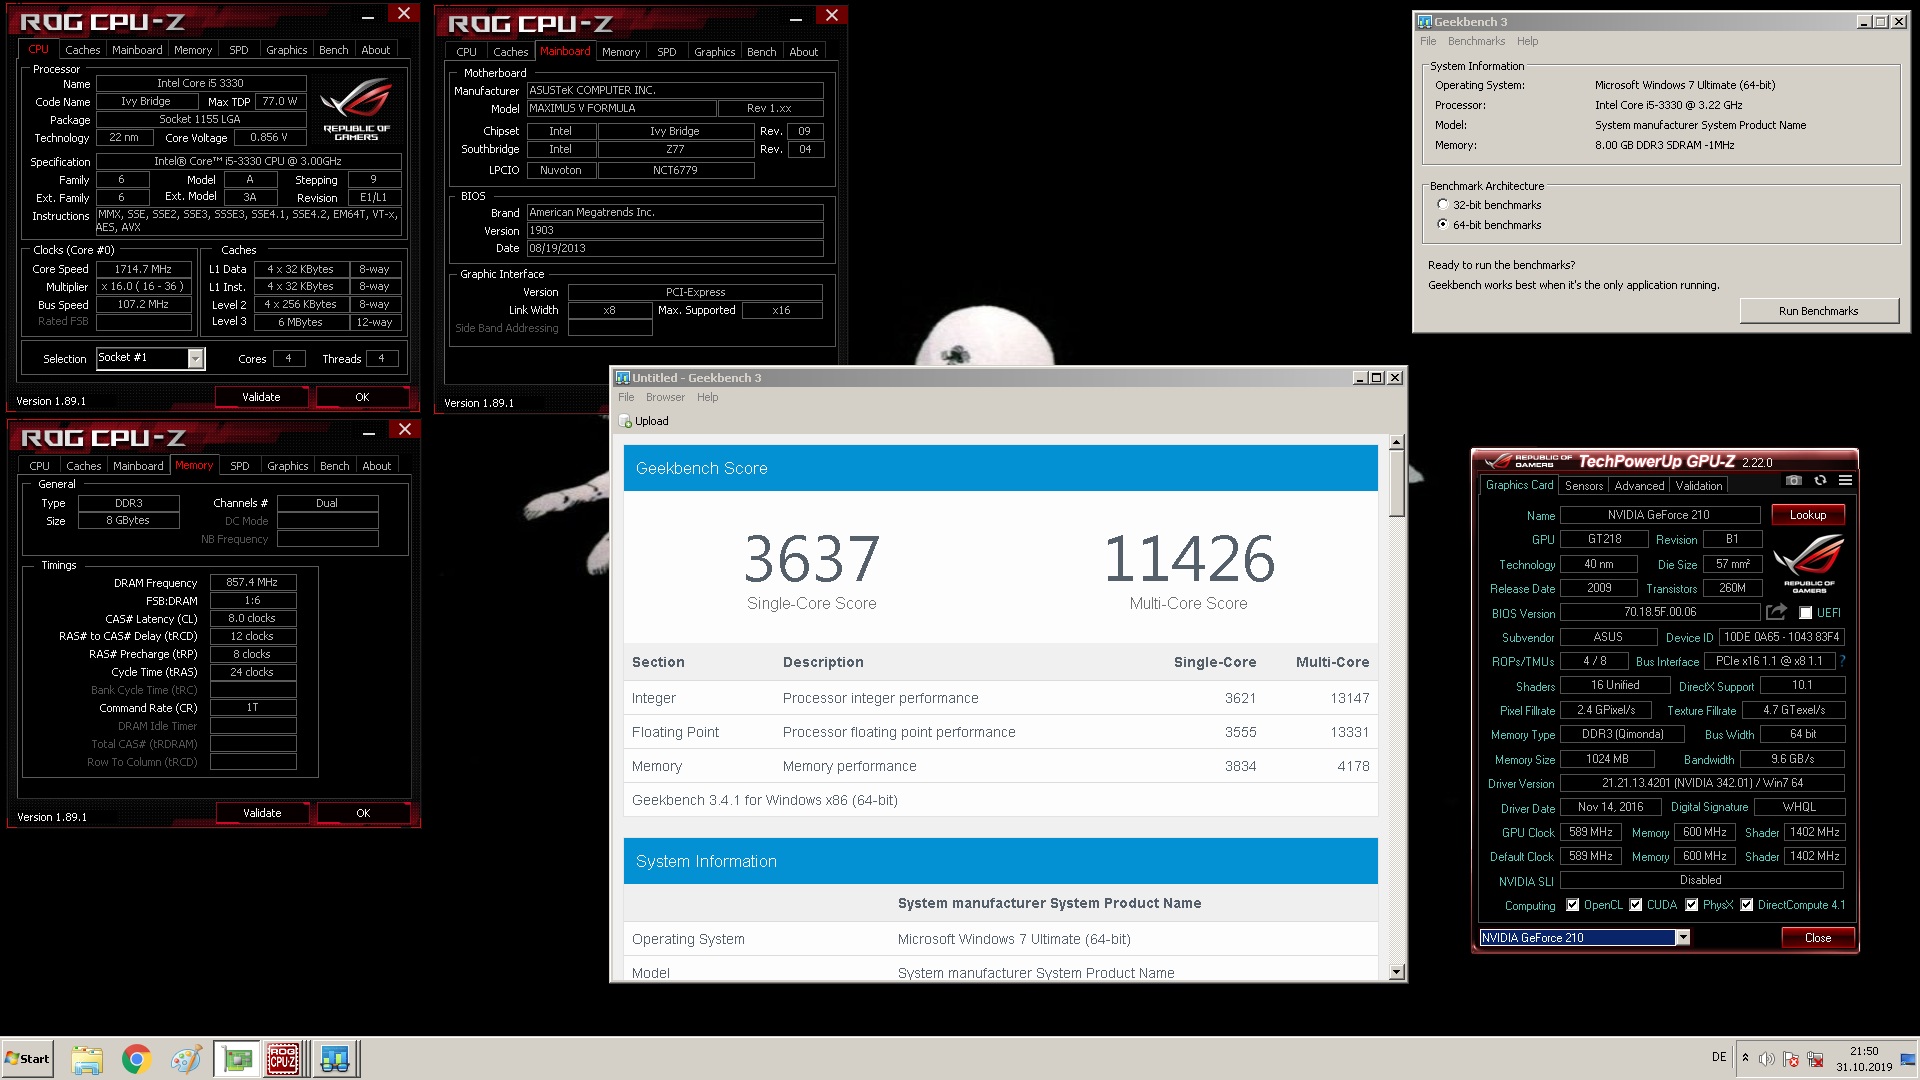Click the BIOS Date field 08/19/2013

(675, 248)
